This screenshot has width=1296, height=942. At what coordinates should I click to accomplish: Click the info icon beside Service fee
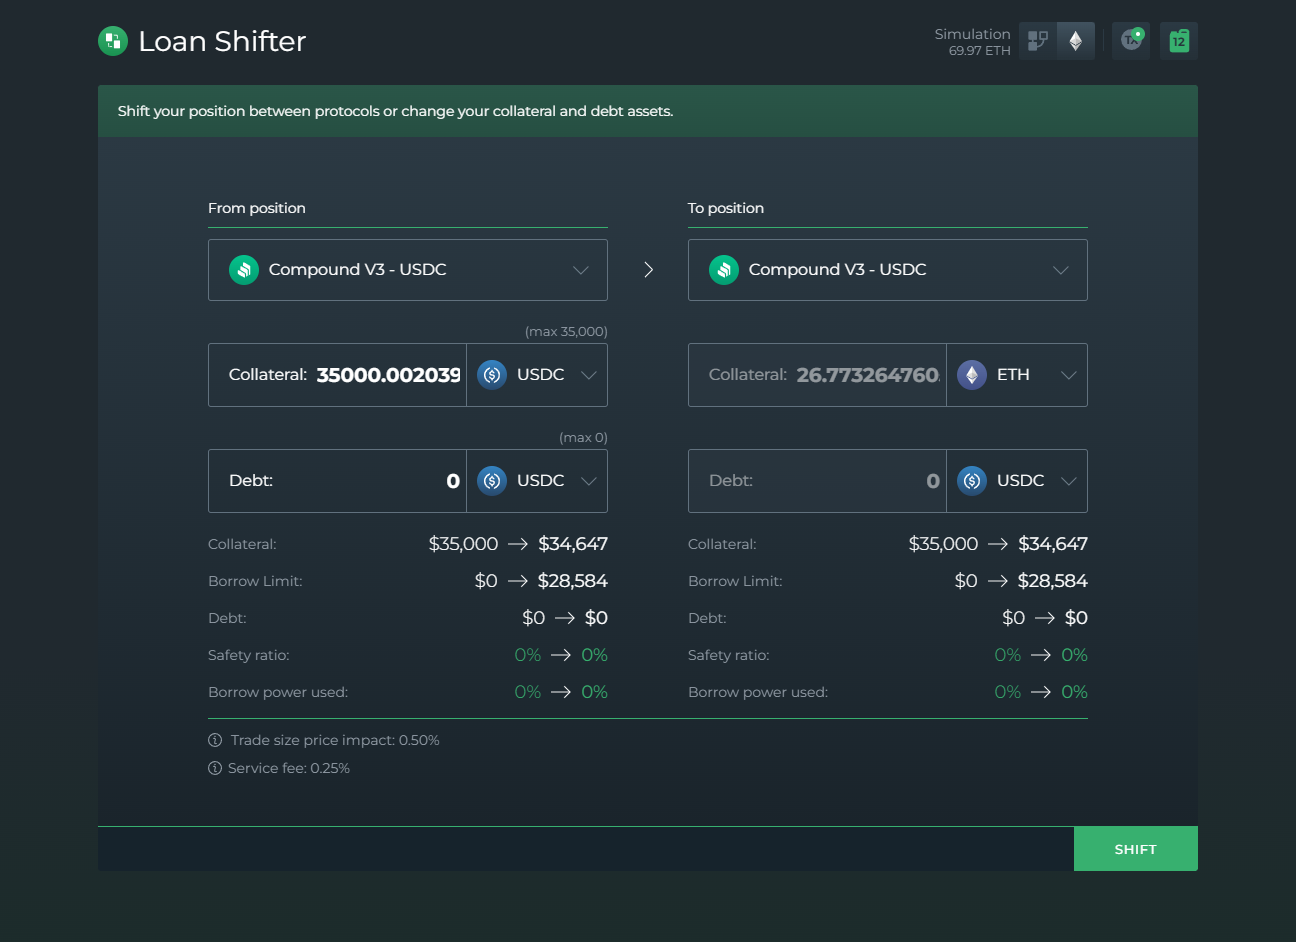215,768
